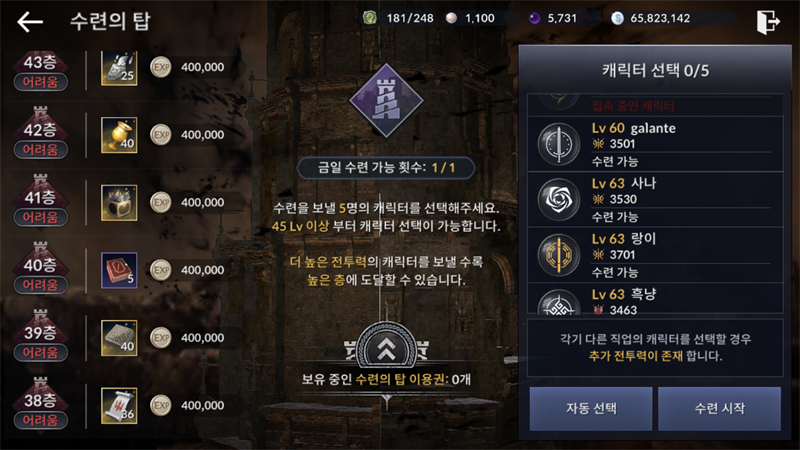Select character Lv 63 랑이

click(x=655, y=255)
